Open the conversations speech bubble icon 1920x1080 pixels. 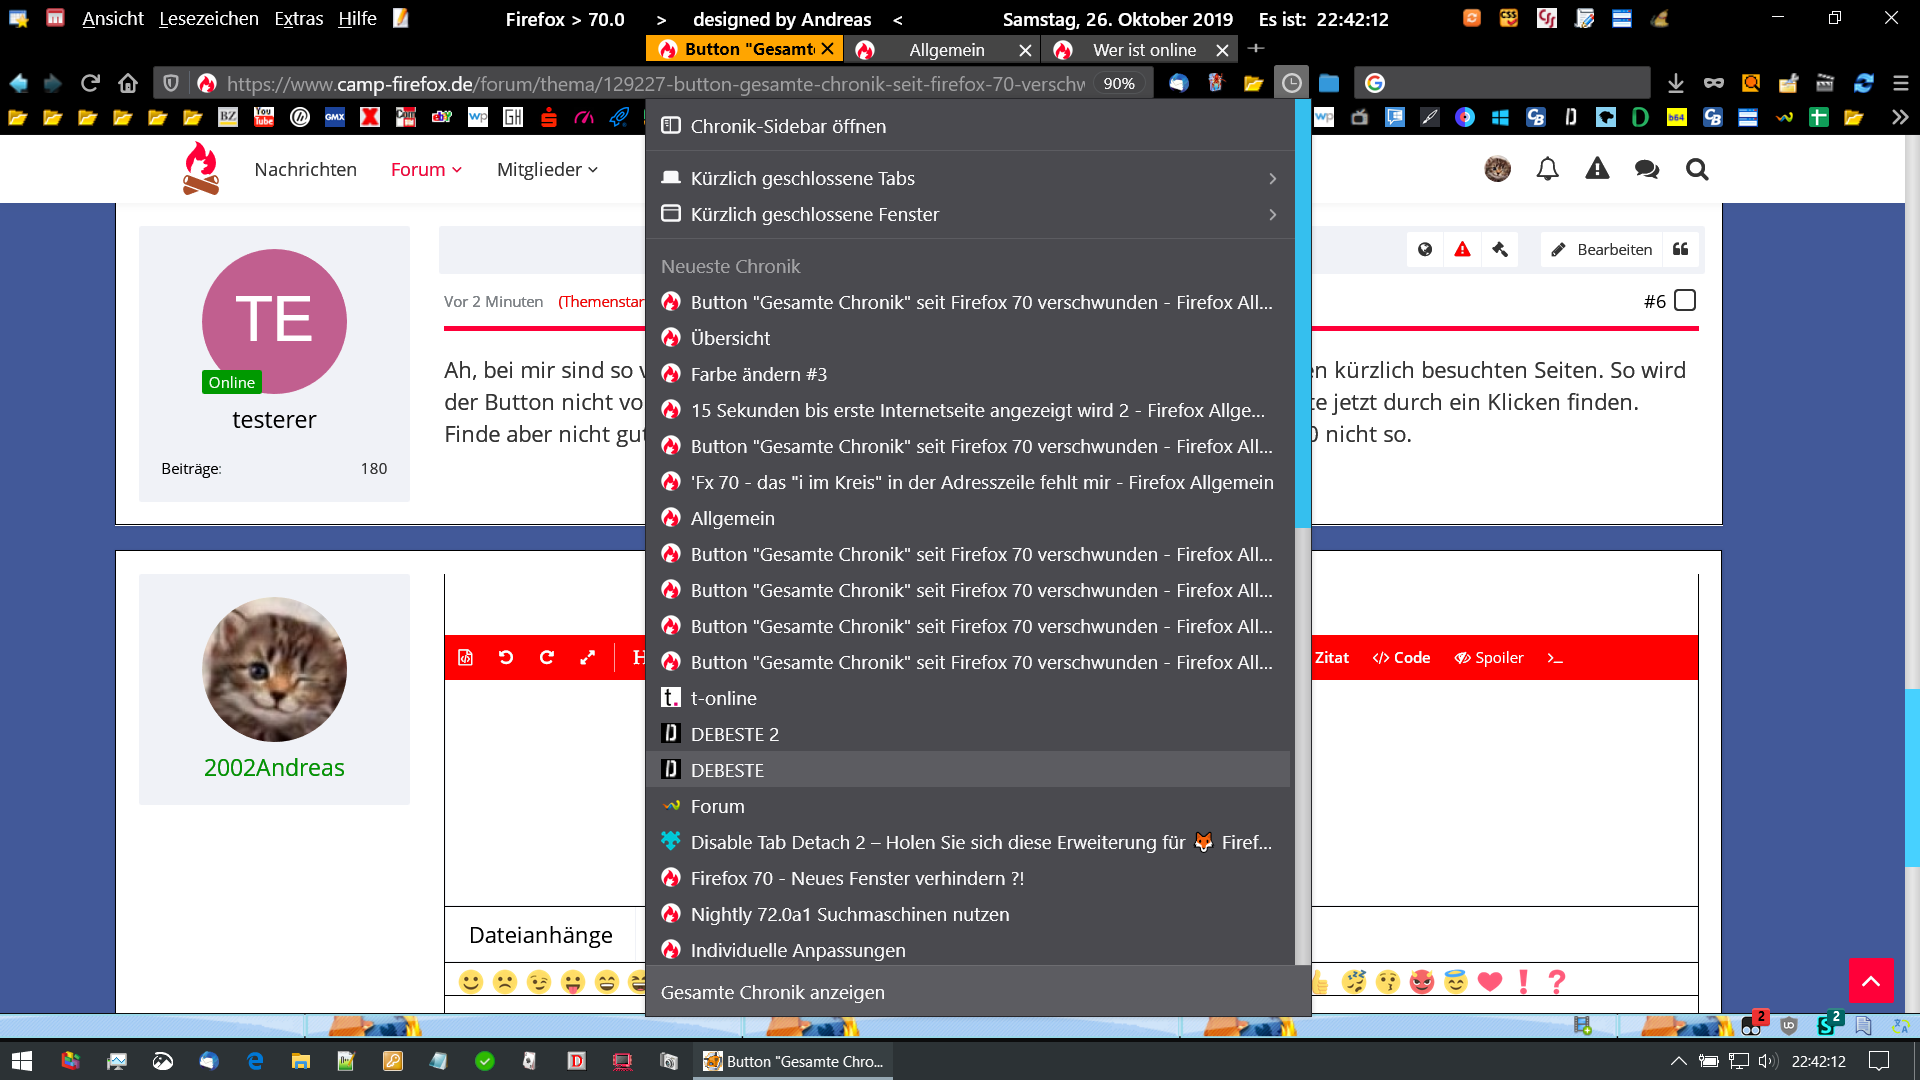[1646, 170]
